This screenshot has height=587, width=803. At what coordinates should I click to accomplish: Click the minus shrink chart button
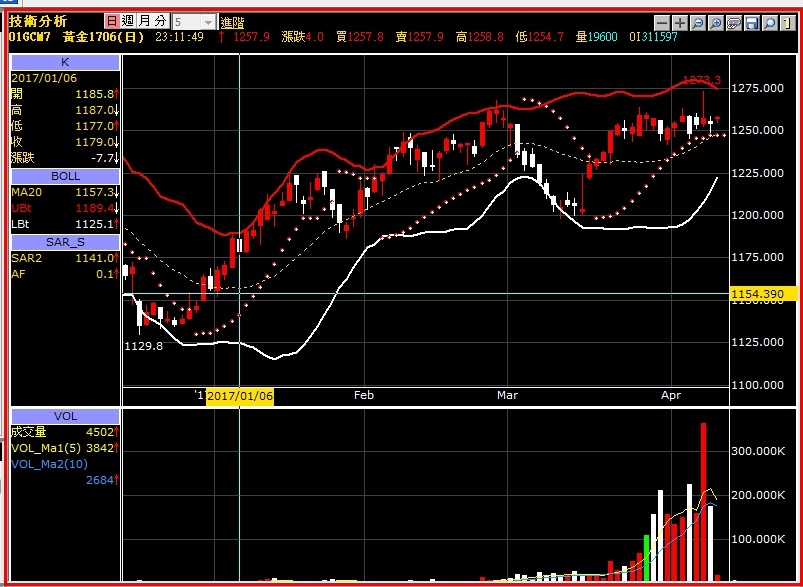[663, 23]
